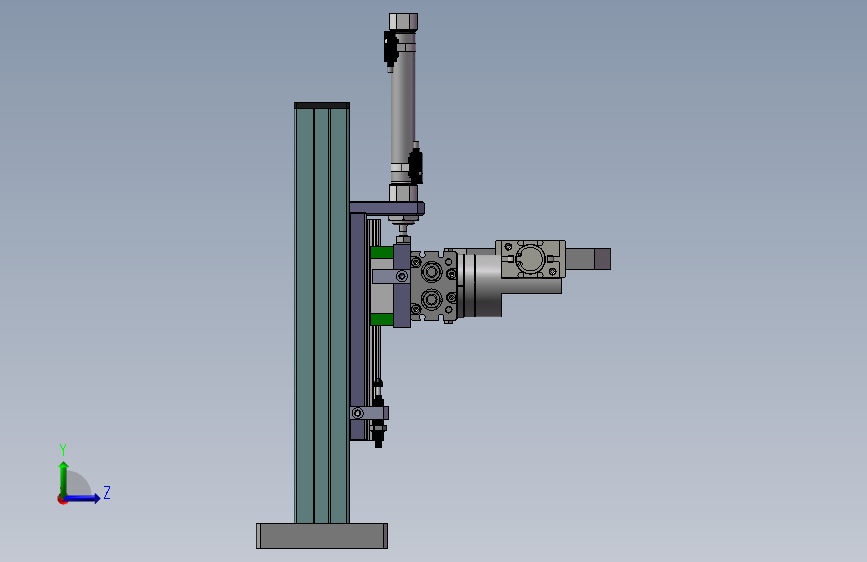Select the long purple vertical back plate
The image size is (867, 562).
pos(358,326)
